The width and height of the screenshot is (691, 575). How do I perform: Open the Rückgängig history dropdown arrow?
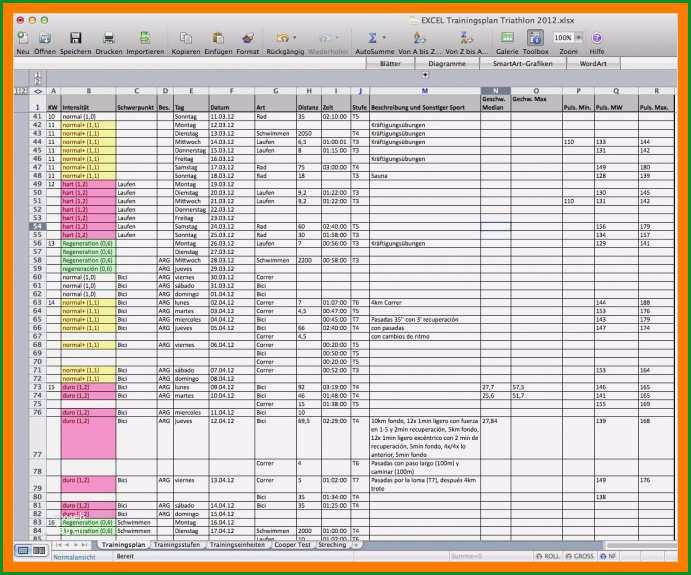pyautogui.click(x=294, y=37)
